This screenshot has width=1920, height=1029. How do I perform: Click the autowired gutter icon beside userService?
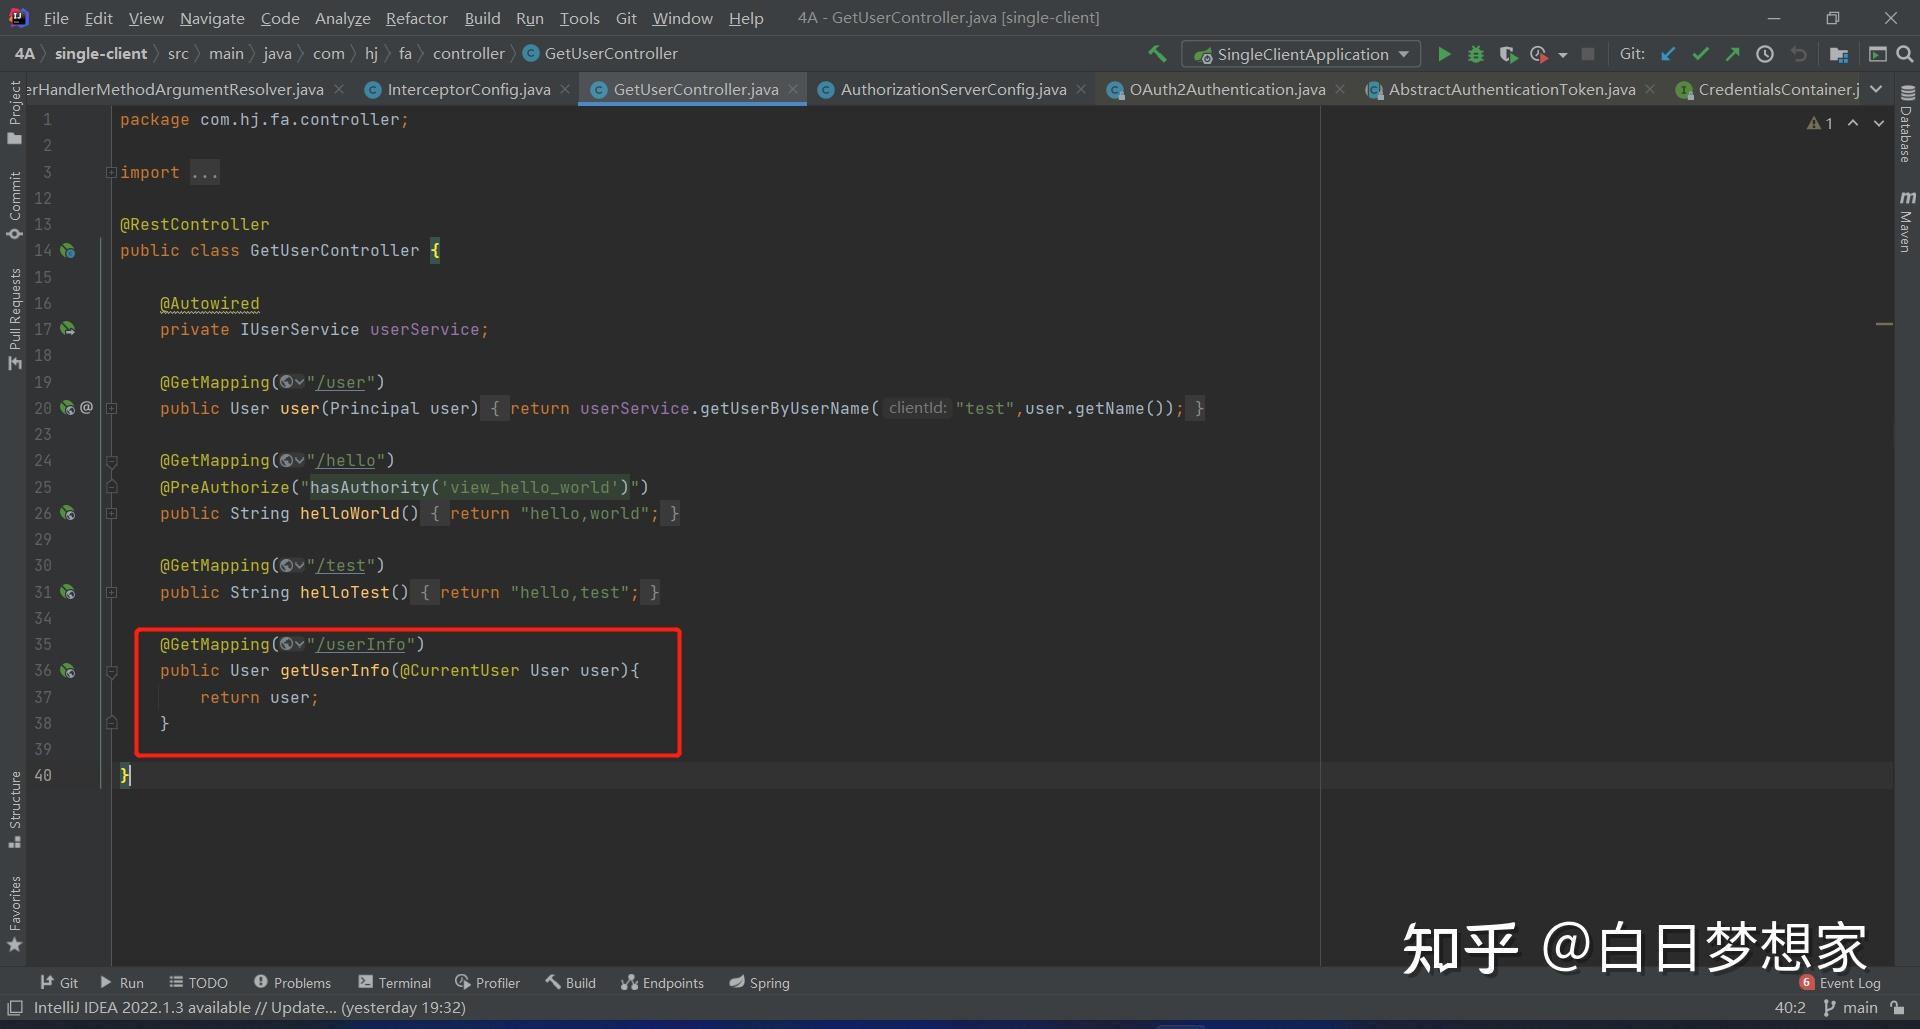coord(68,329)
